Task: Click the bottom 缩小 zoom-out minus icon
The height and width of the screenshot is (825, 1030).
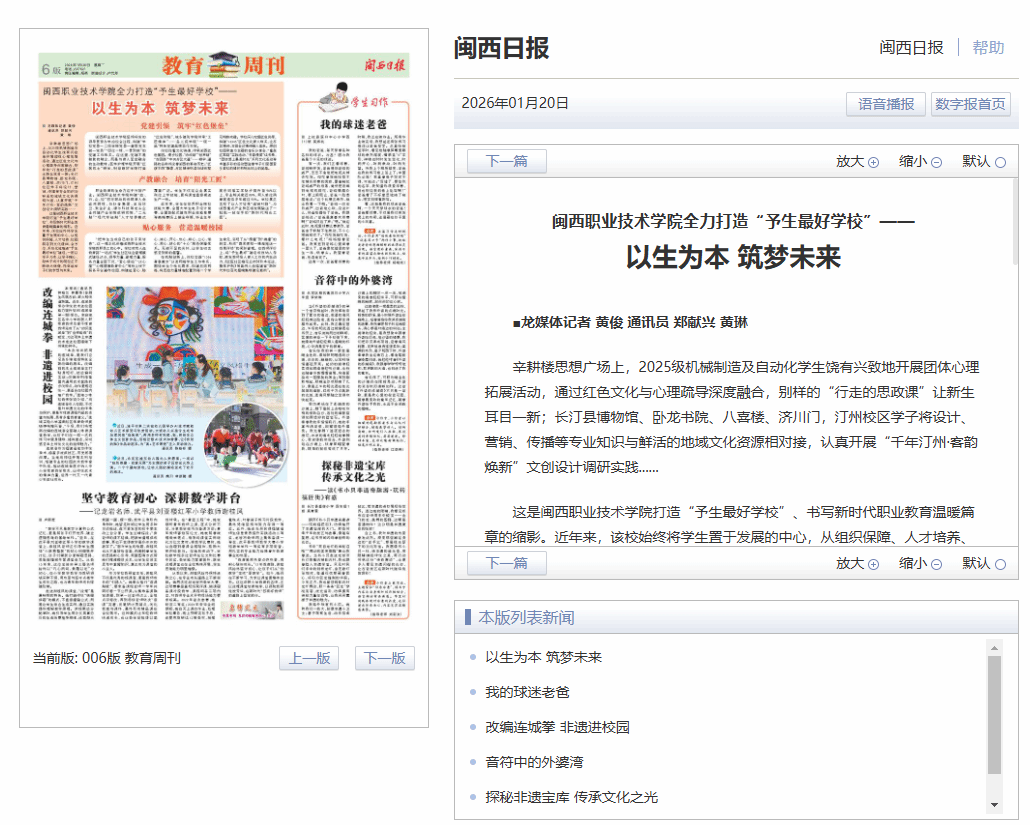Action: [936, 564]
